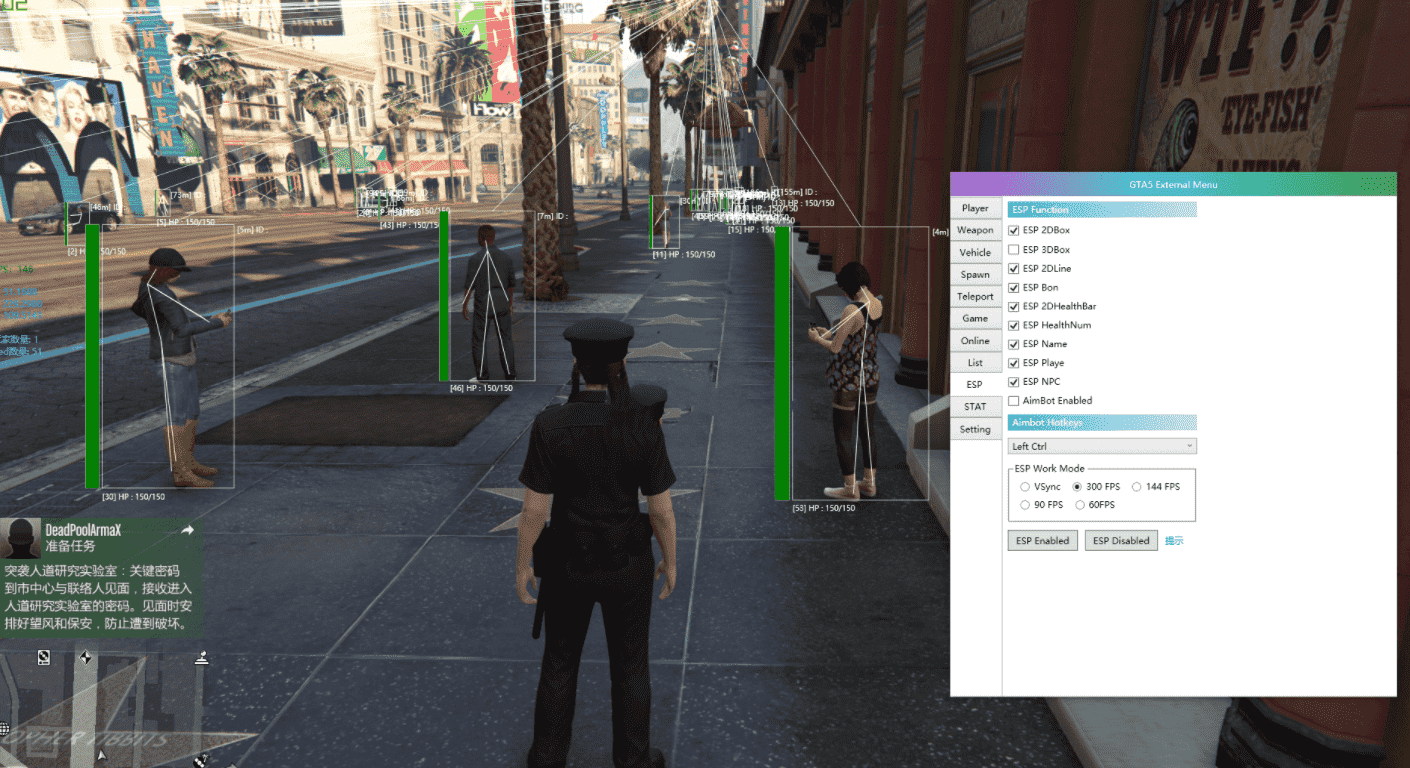Switch to the Teleport tab

[x=975, y=296]
